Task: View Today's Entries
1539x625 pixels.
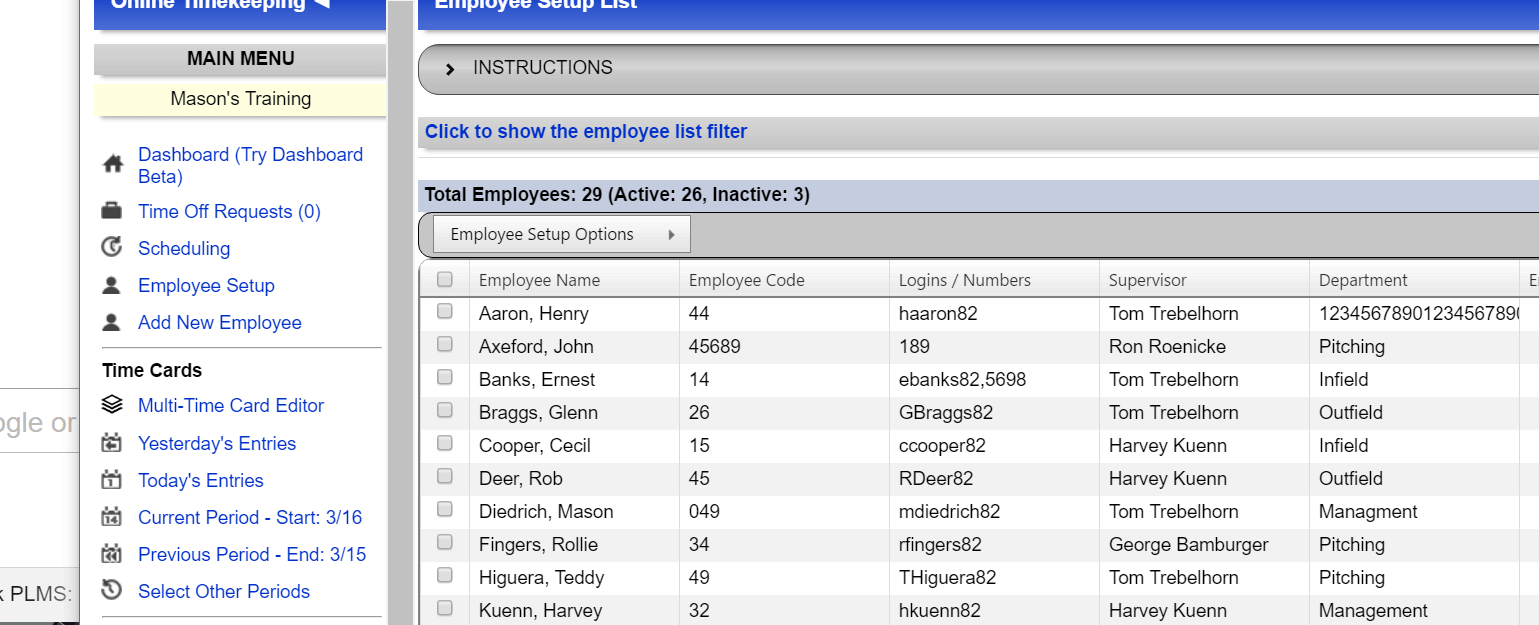Action: [201, 480]
